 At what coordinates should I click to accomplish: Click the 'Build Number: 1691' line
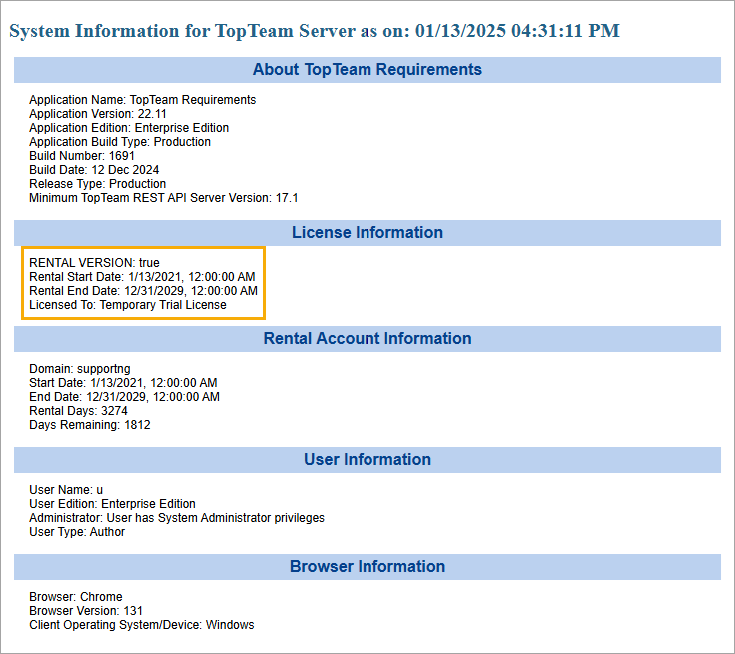(x=82, y=156)
